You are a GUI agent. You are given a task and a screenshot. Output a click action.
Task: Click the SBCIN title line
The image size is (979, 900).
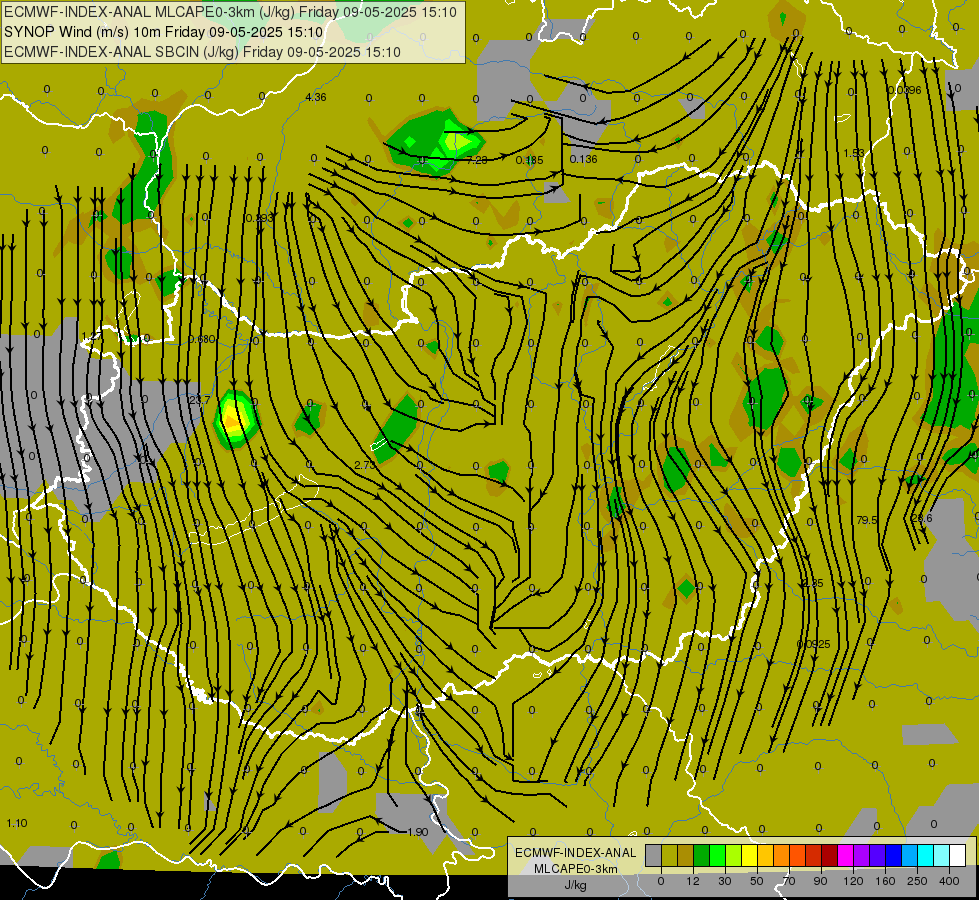(x=202, y=52)
